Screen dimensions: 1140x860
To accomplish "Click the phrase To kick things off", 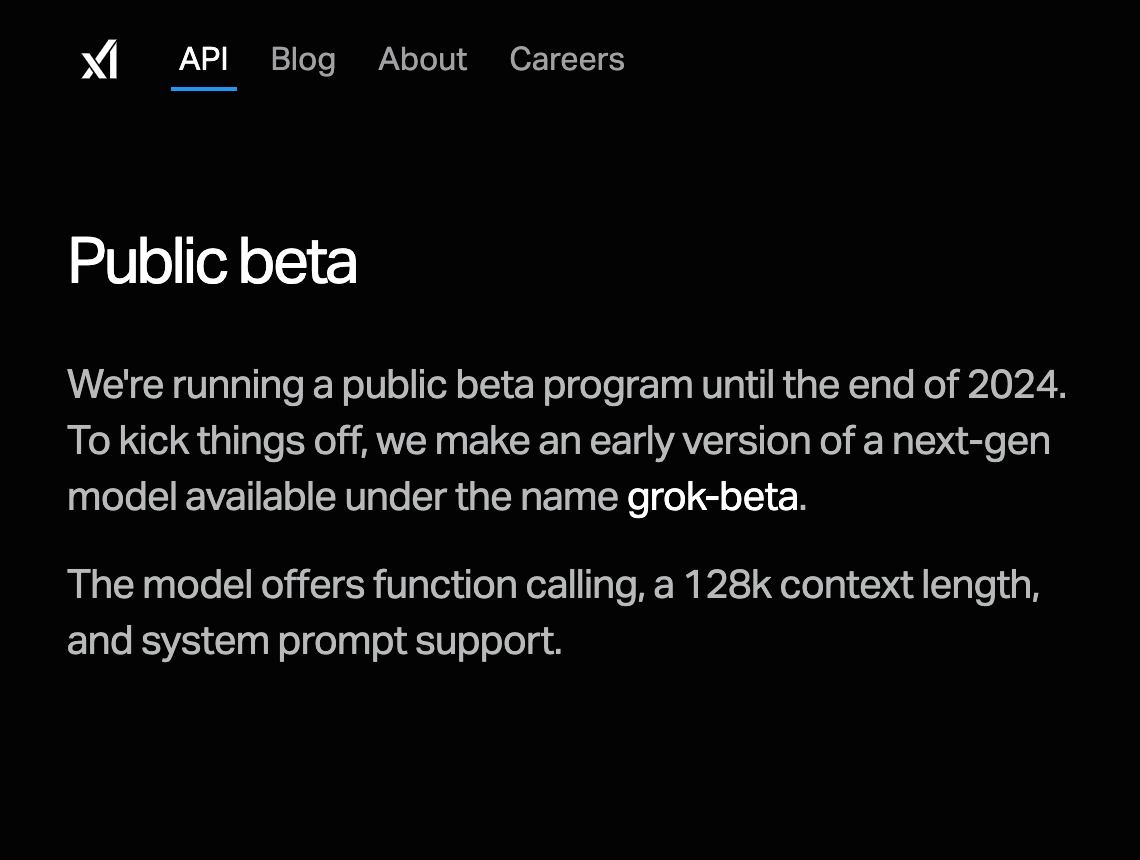I will pyautogui.click(x=216, y=441).
